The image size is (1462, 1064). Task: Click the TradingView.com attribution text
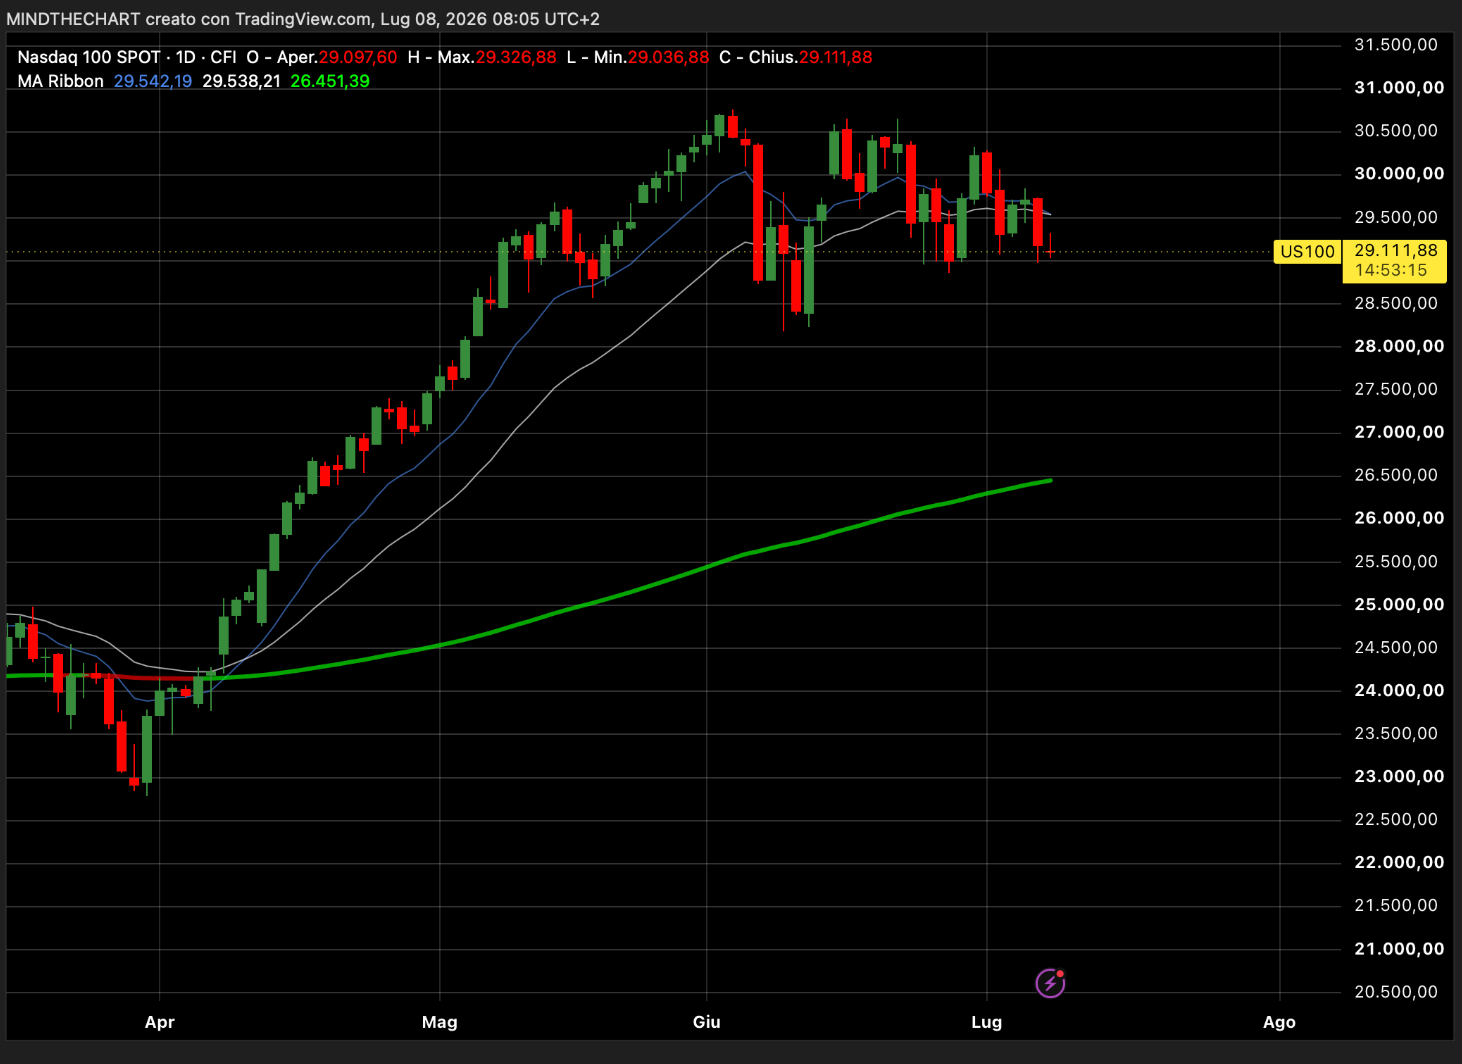[303, 19]
